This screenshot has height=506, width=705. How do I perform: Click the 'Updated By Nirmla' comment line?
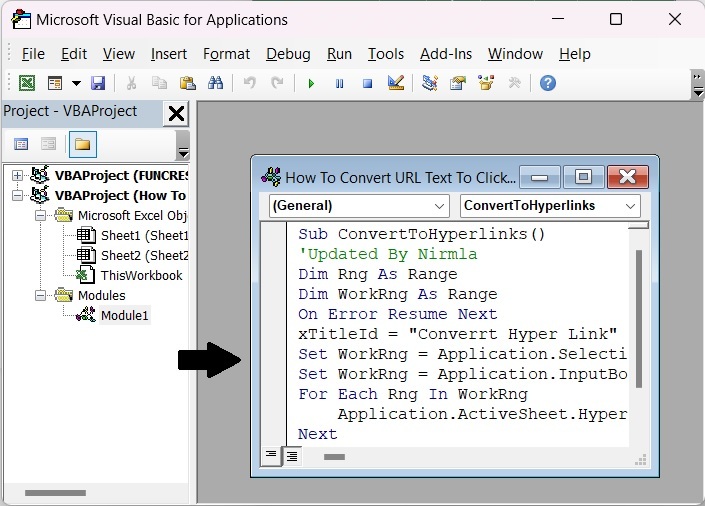click(x=388, y=254)
